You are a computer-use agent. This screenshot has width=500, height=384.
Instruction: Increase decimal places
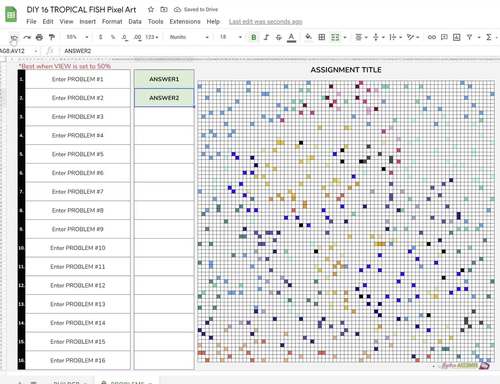click(137, 37)
